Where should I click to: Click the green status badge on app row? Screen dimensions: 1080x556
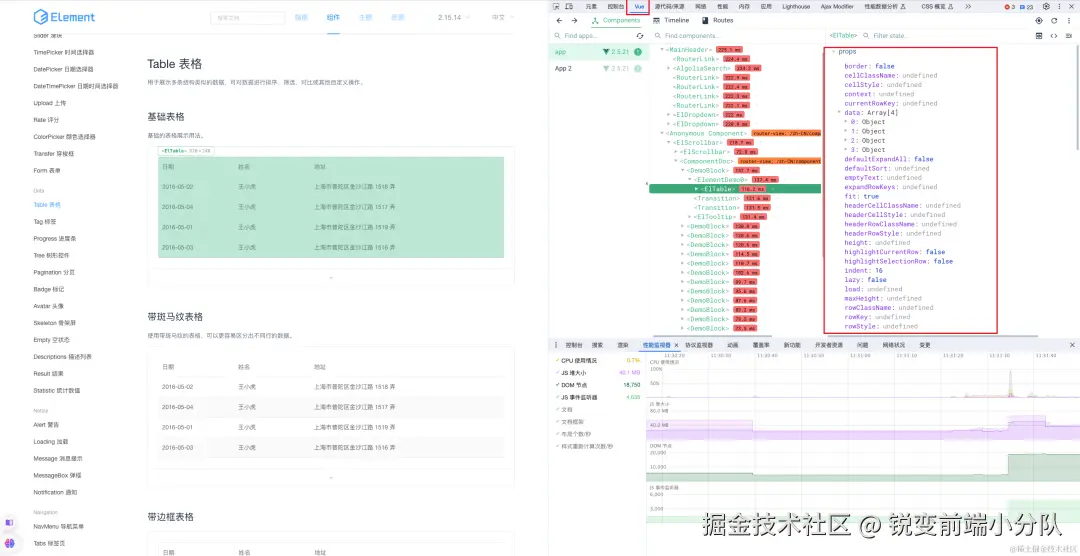point(638,52)
